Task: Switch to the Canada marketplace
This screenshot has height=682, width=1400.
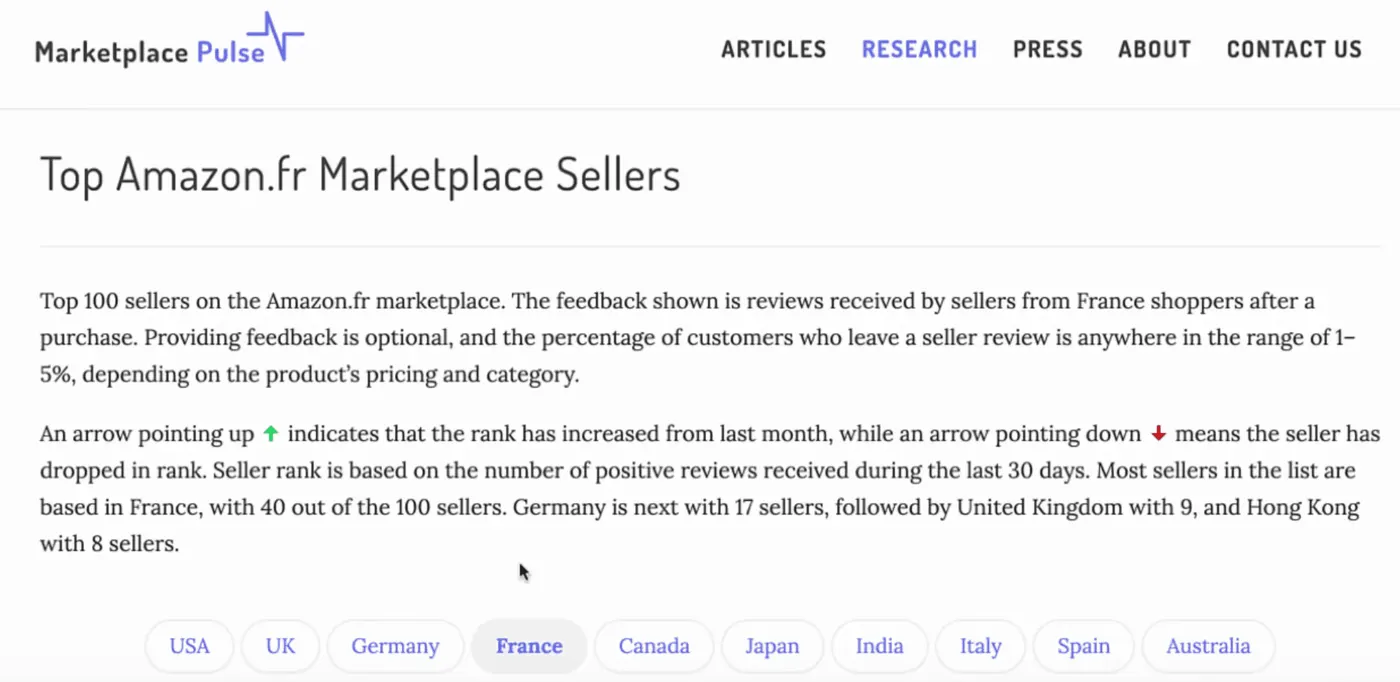Action: (x=654, y=646)
